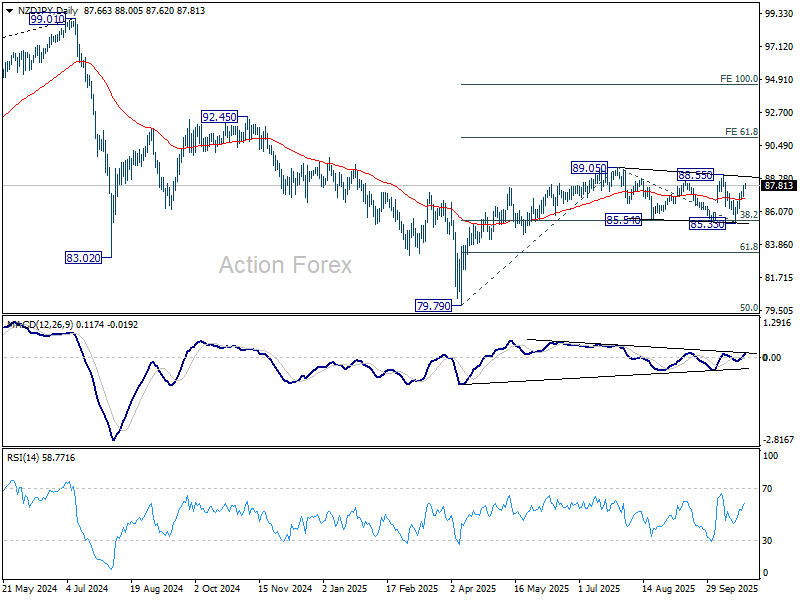The image size is (800, 600).
Task: Click the 29 Sep 2025 date marker
Action: point(732,588)
